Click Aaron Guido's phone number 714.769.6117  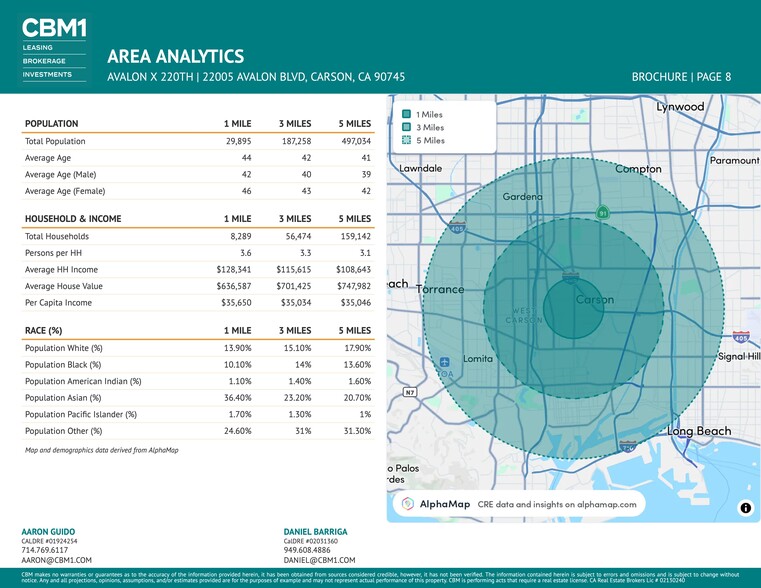45,550
